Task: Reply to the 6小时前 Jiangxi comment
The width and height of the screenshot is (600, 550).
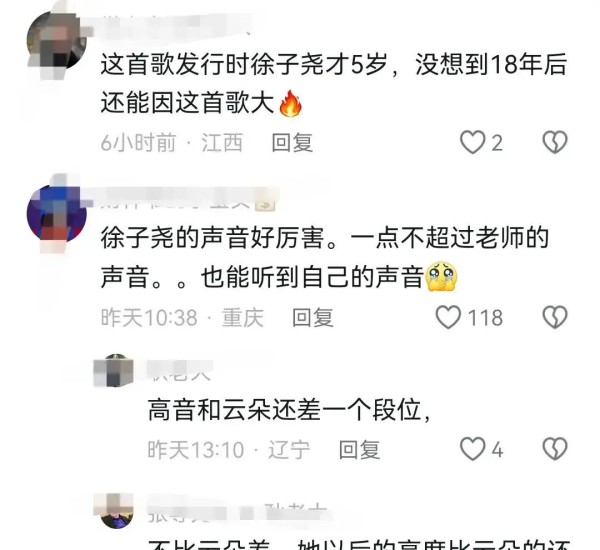Action: click(292, 143)
